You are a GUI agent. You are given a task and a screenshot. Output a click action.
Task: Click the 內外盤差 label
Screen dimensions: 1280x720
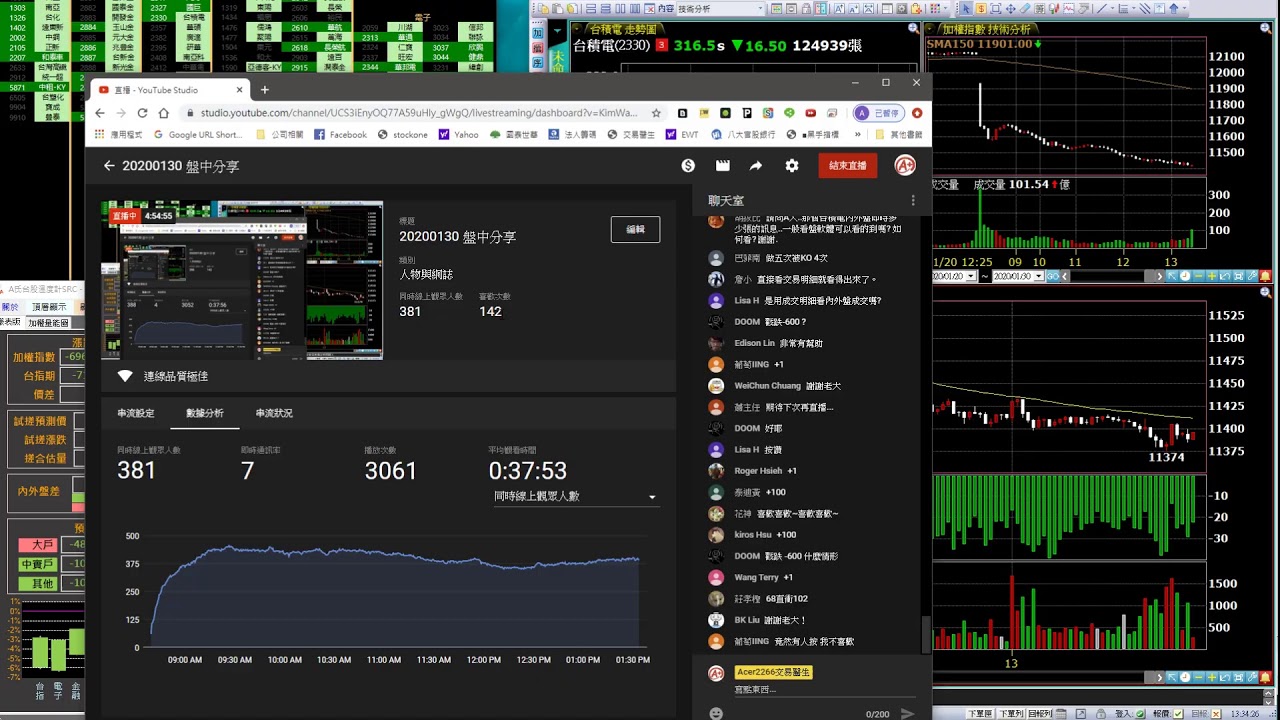pyautogui.click(x=39, y=492)
